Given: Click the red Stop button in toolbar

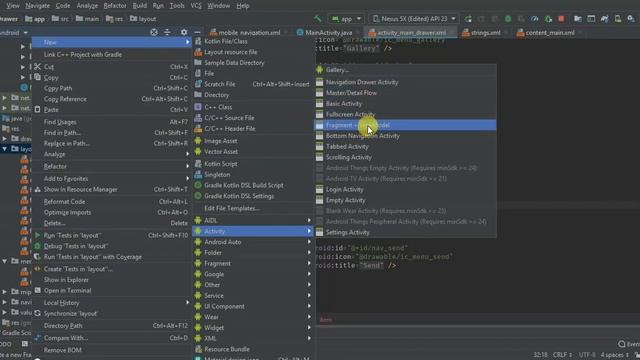Looking at the screenshot, I should click(x=561, y=19).
